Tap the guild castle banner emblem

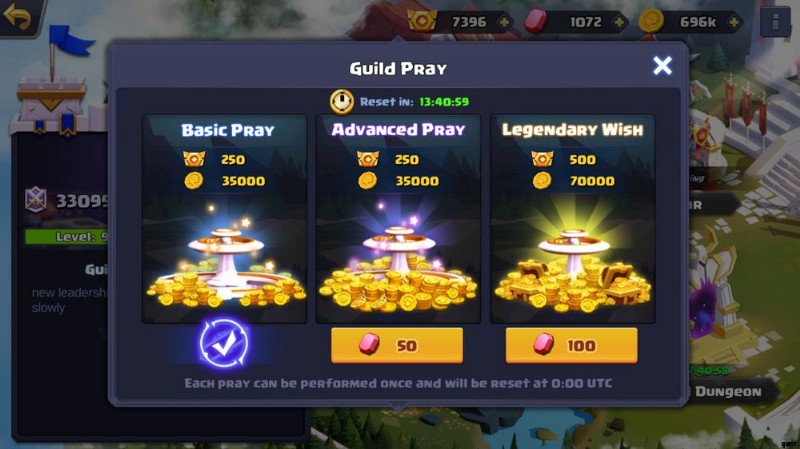pos(51,104)
